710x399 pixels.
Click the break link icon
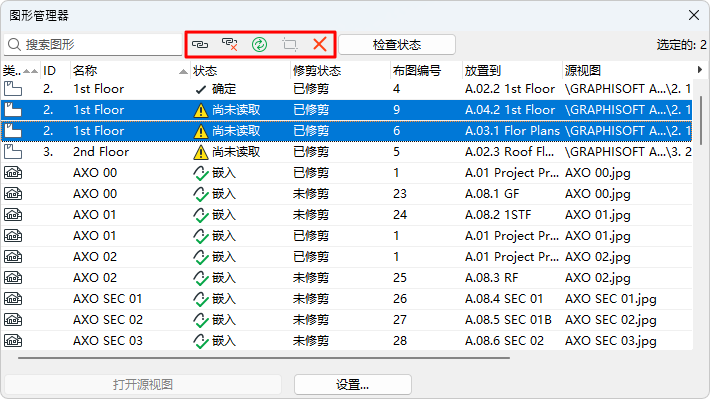230,44
